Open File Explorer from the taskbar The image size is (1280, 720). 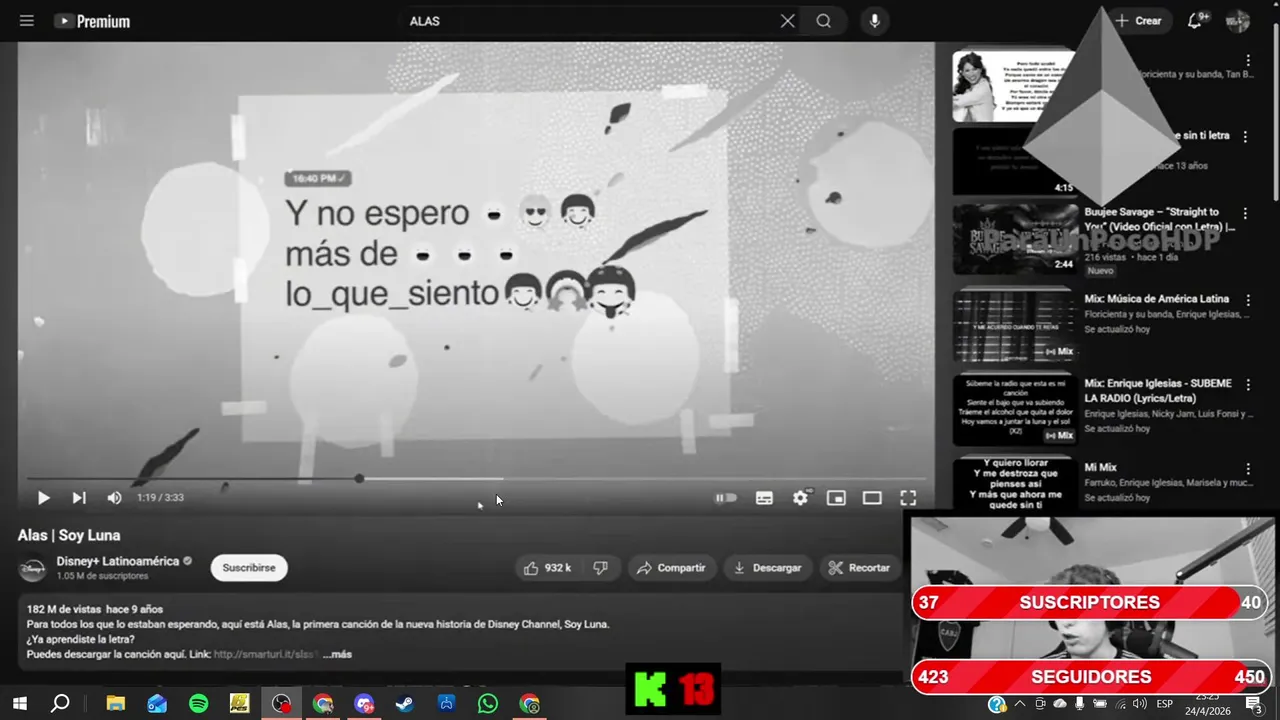point(115,704)
